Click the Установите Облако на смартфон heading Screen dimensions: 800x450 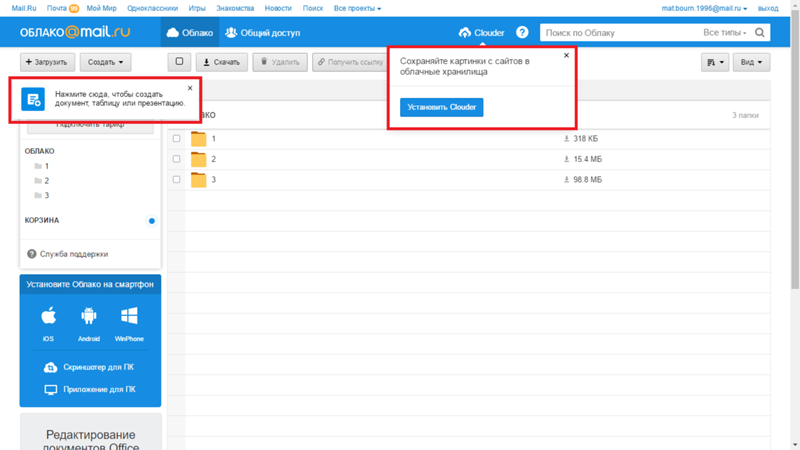pyautogui.click(x=90, y=284)
